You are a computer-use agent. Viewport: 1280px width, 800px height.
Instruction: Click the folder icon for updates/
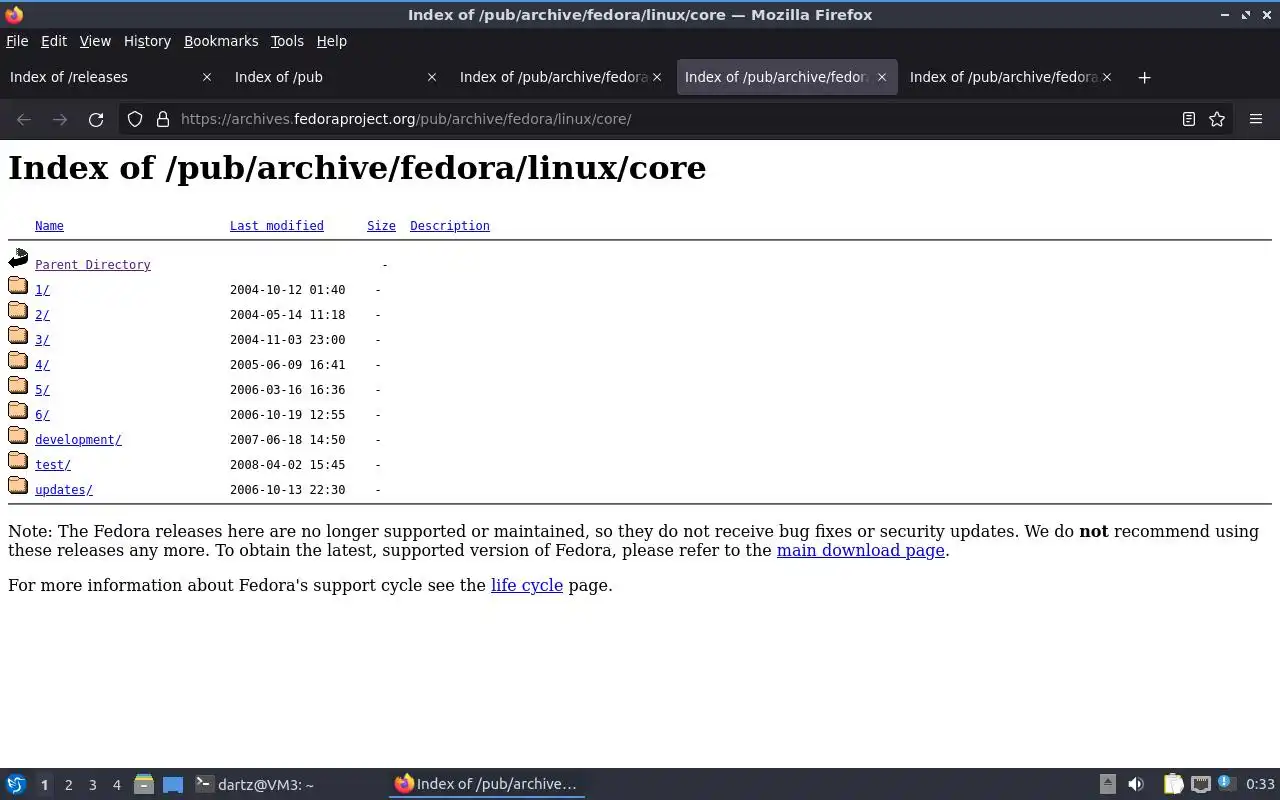[18, 486]
